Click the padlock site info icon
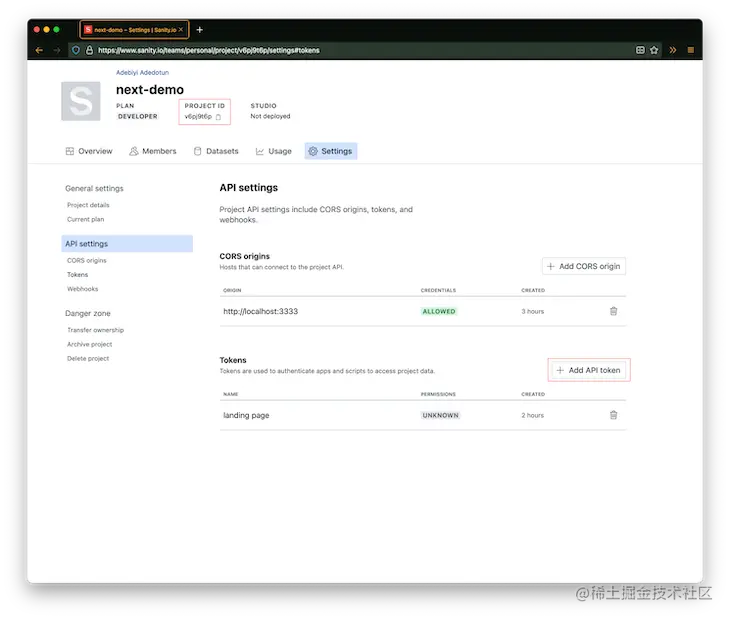This screenshot has width=730, height=619. 89,50
